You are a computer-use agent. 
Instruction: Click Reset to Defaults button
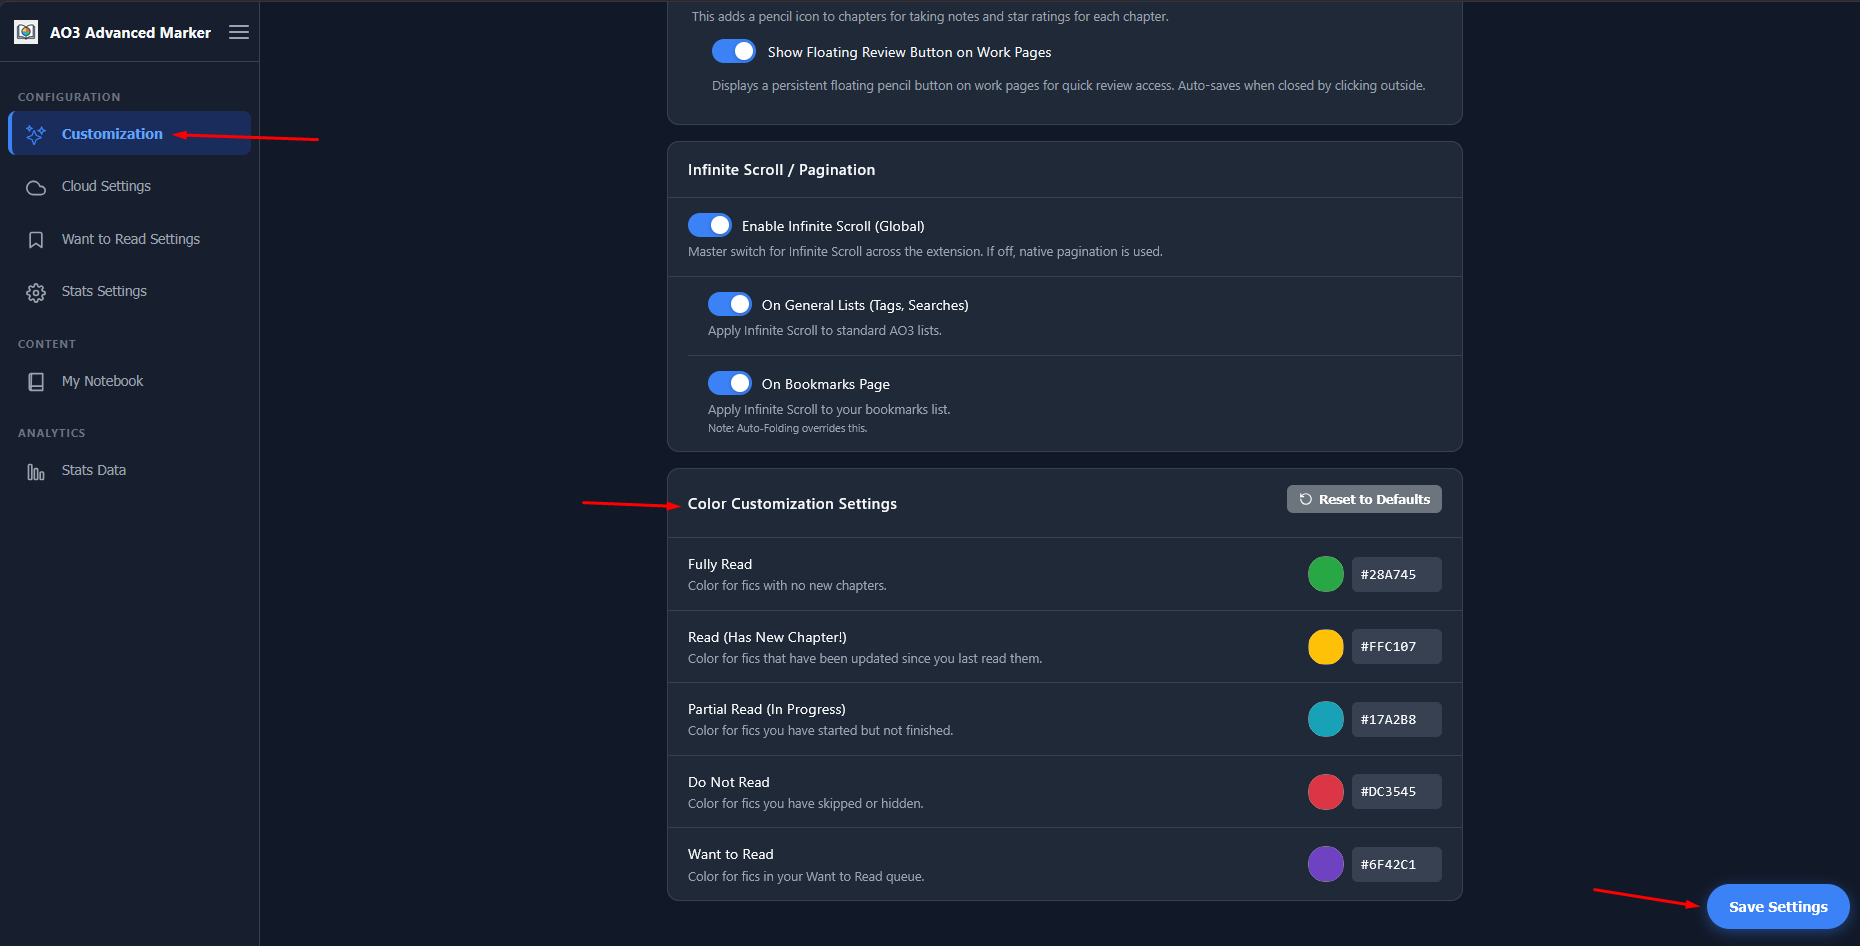1364,499
